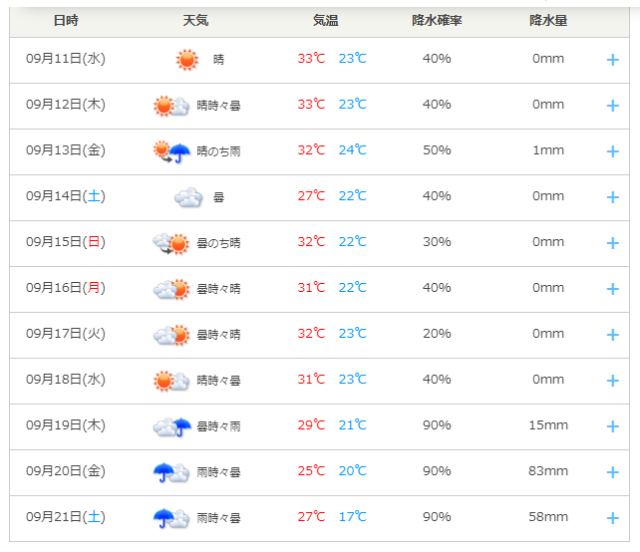Click the cloud-then-sun icon for 09月15日
640x552 pixels.
tap(171, 243)
